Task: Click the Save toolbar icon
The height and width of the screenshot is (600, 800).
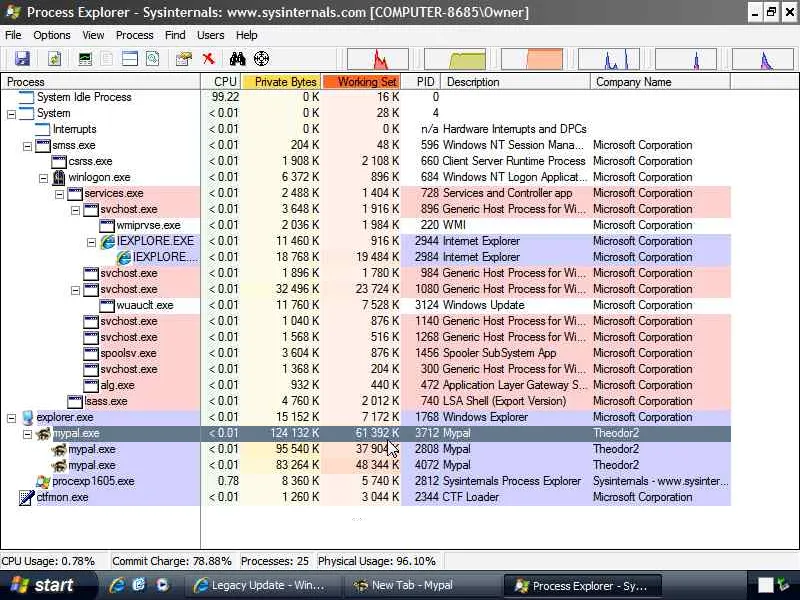Action: (x=22, y=59)
